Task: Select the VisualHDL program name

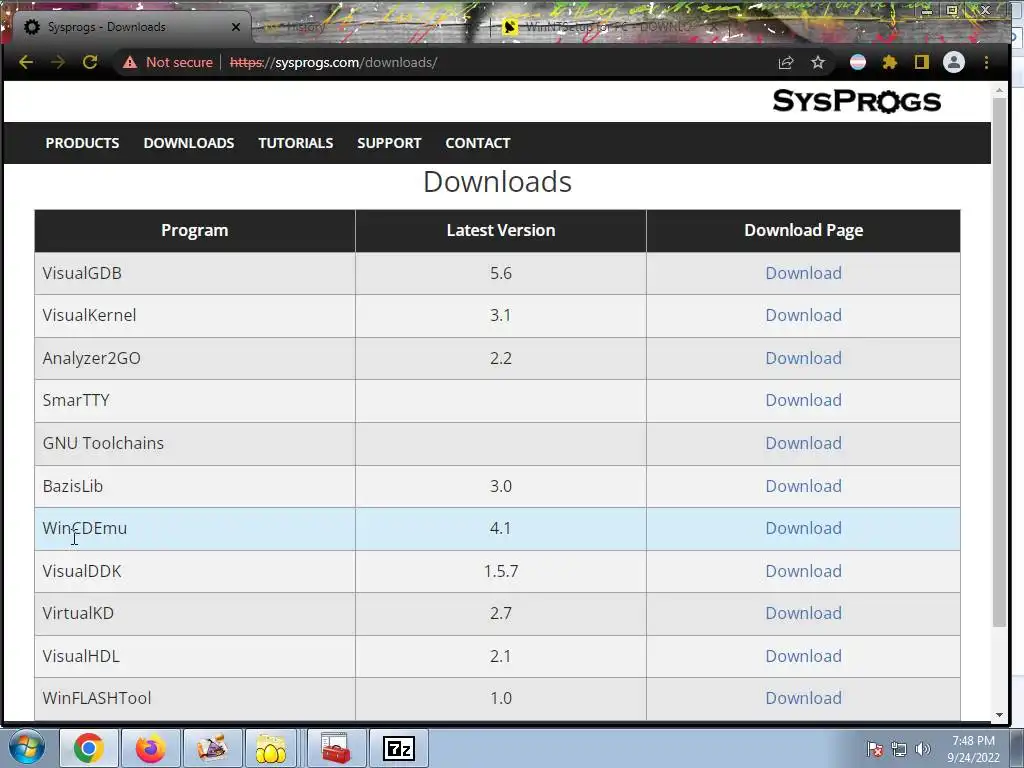Action: 81,656
